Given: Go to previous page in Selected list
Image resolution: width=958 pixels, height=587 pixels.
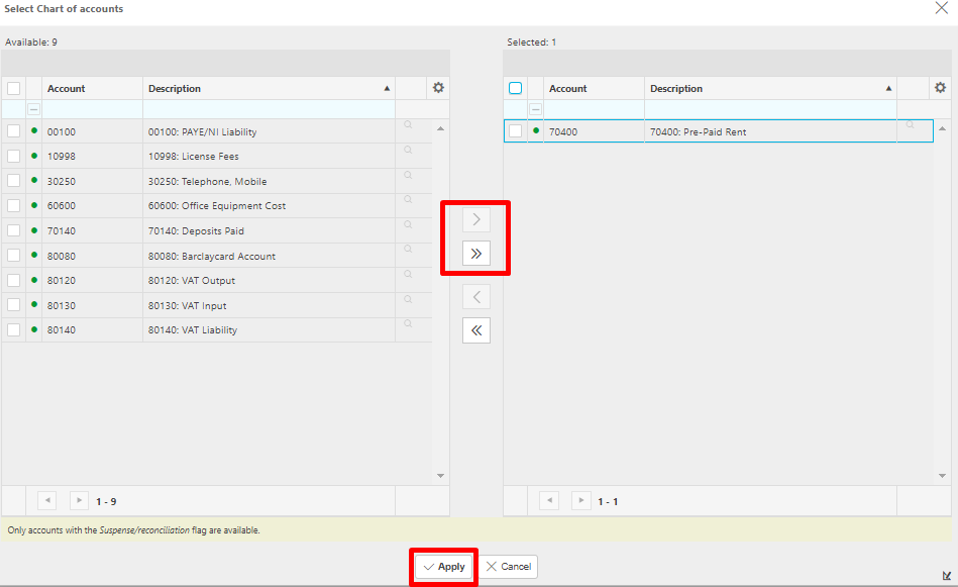Looking at the screenshot, I should click(x=549, y=501).
